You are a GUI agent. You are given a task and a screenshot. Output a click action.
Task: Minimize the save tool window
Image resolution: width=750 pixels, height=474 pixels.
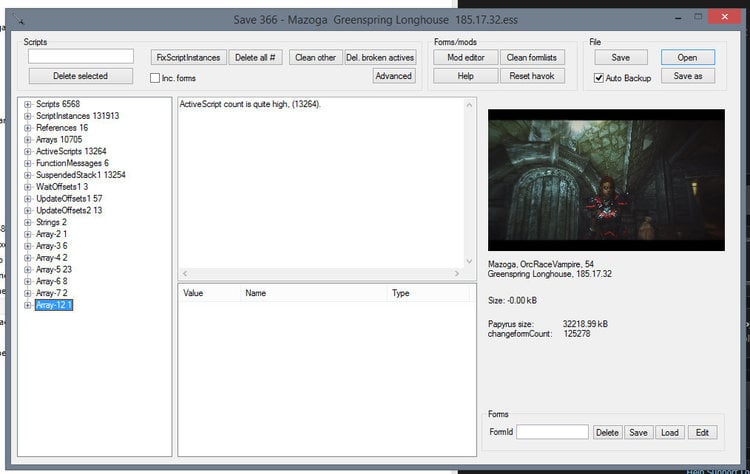pos(678,18)
